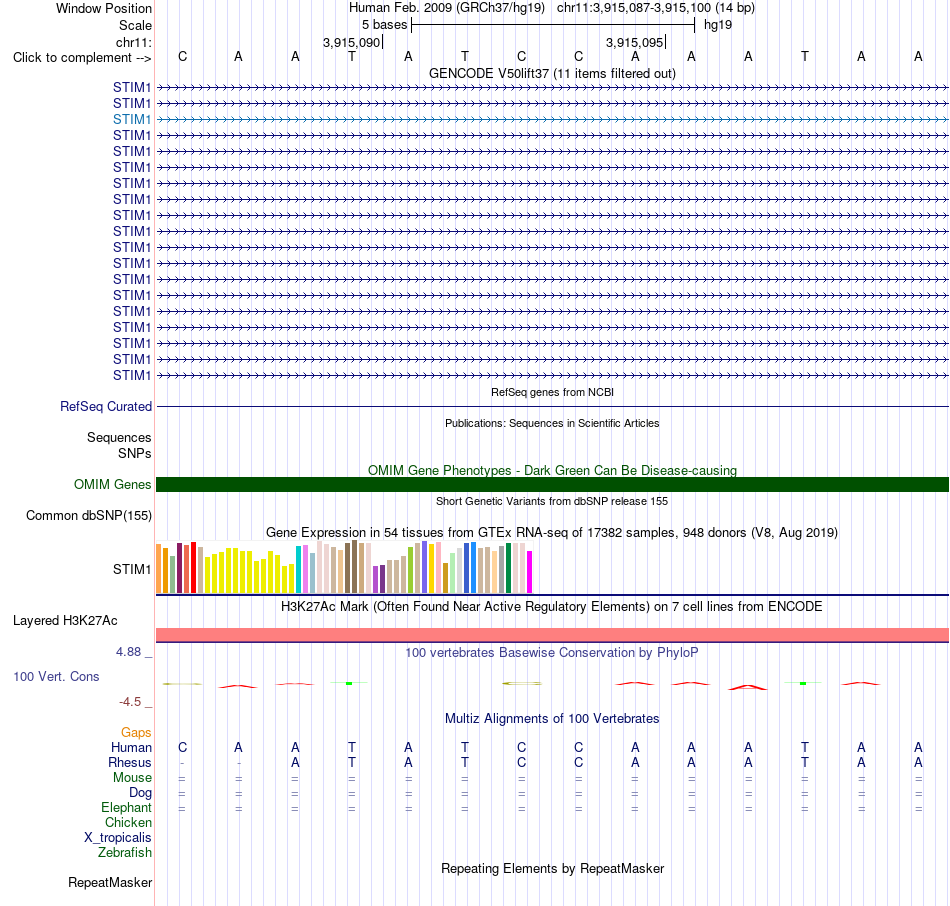Click the hg19 text beside scale bar

click(718, 25)
